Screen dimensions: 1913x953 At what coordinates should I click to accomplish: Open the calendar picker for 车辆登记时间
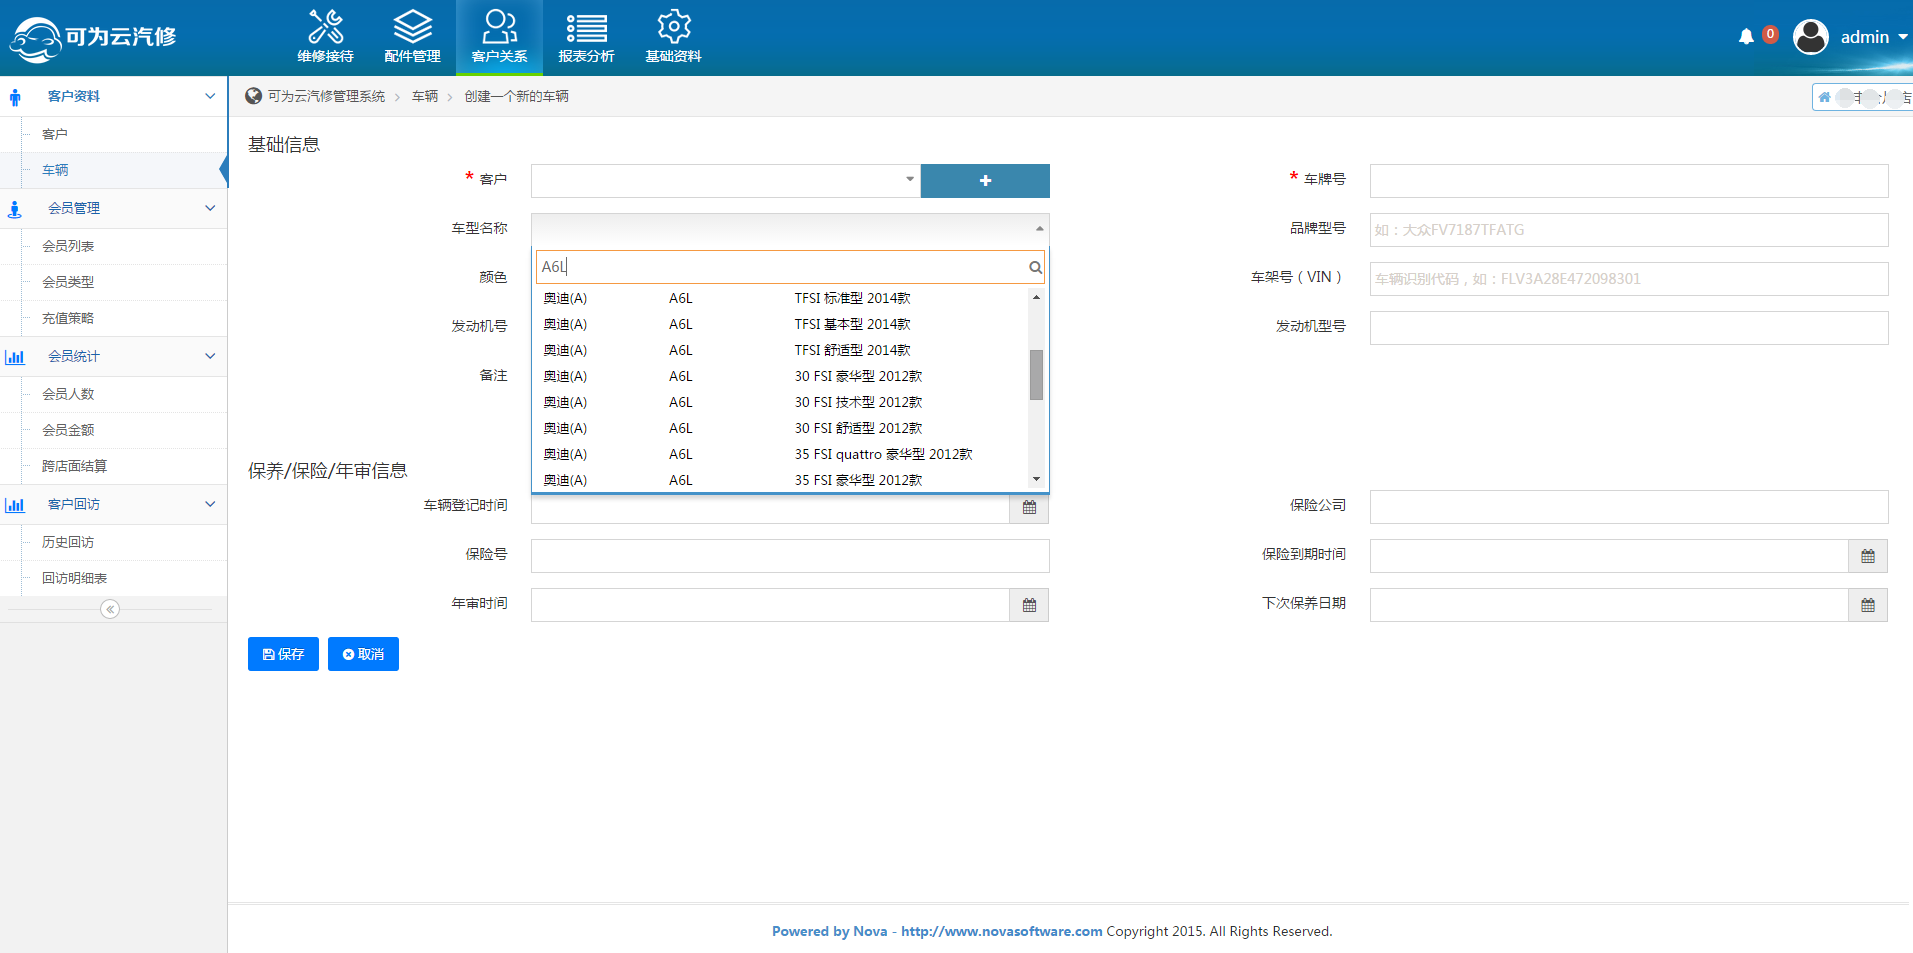[1029, 508]
